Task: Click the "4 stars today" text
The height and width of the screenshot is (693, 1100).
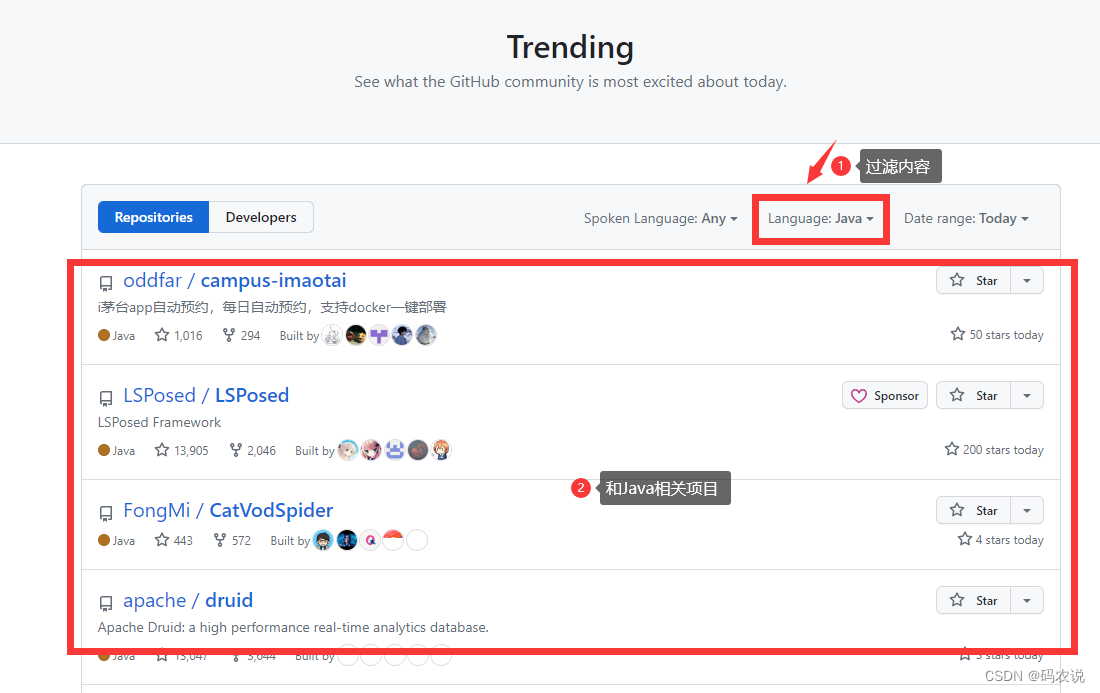Action: [x=1010, y=540]
